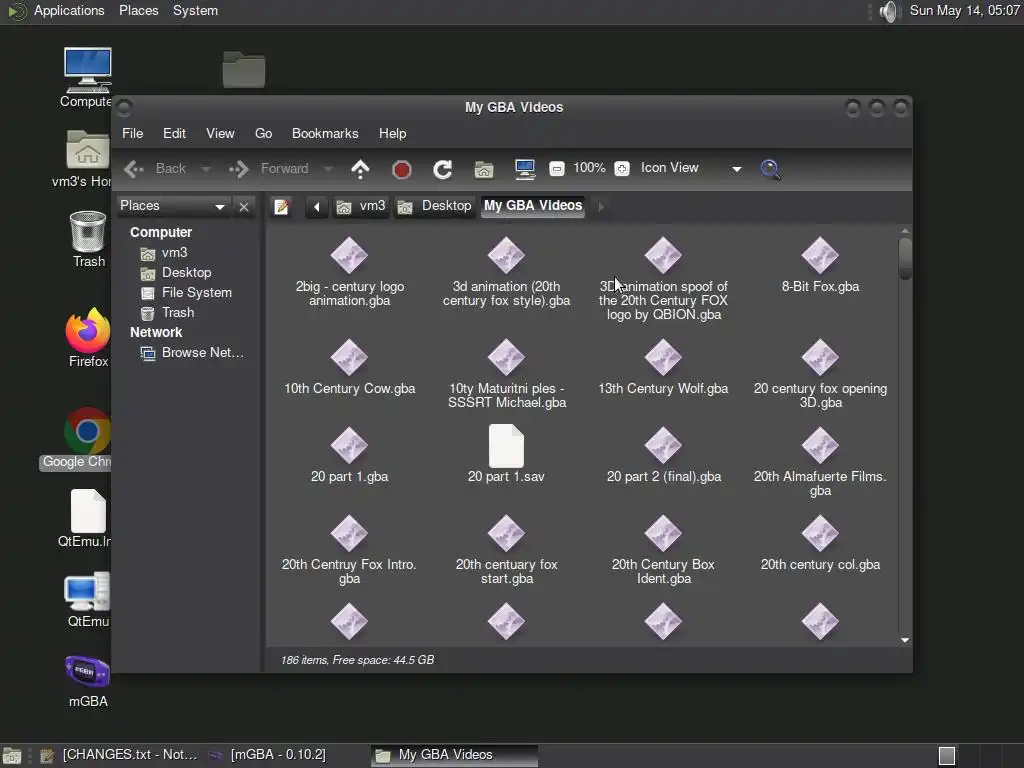Image resolution: width=1024 pixels, height=768 pixels.
Task: Zoom in with plus icon
Action: 622,169
